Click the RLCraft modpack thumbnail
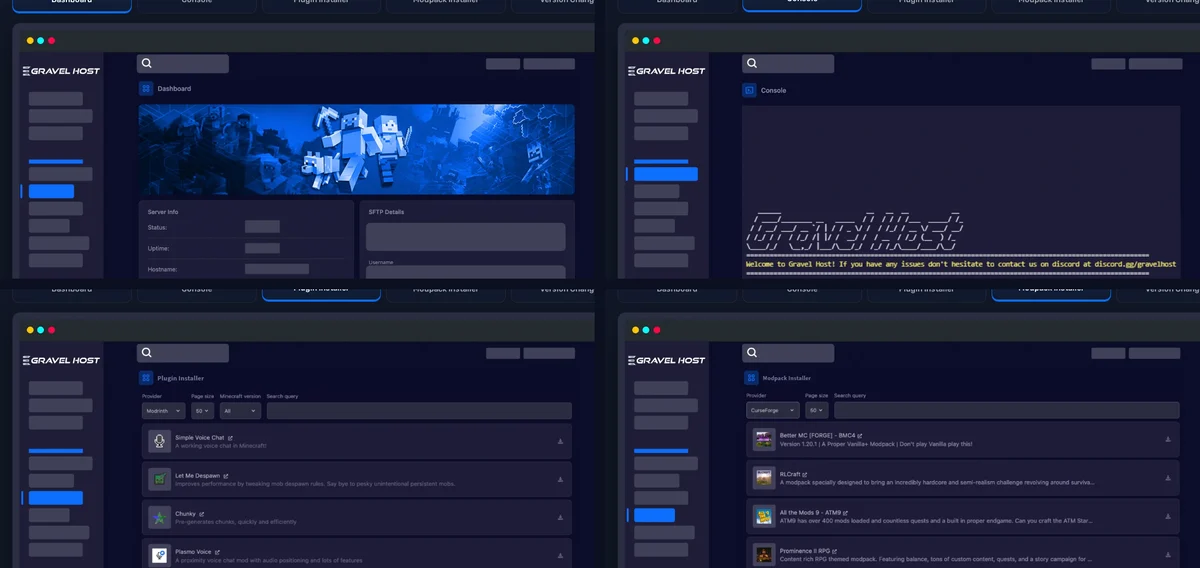 (x=764, y=477)
